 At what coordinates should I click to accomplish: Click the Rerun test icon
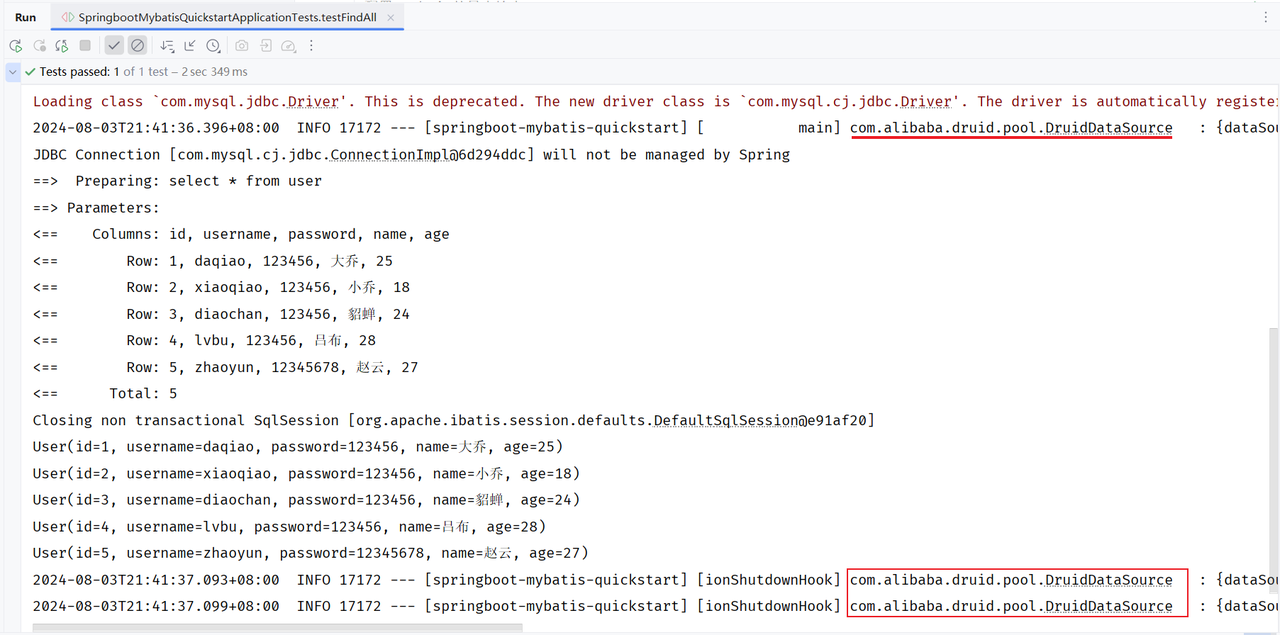[x=16, y=46]
